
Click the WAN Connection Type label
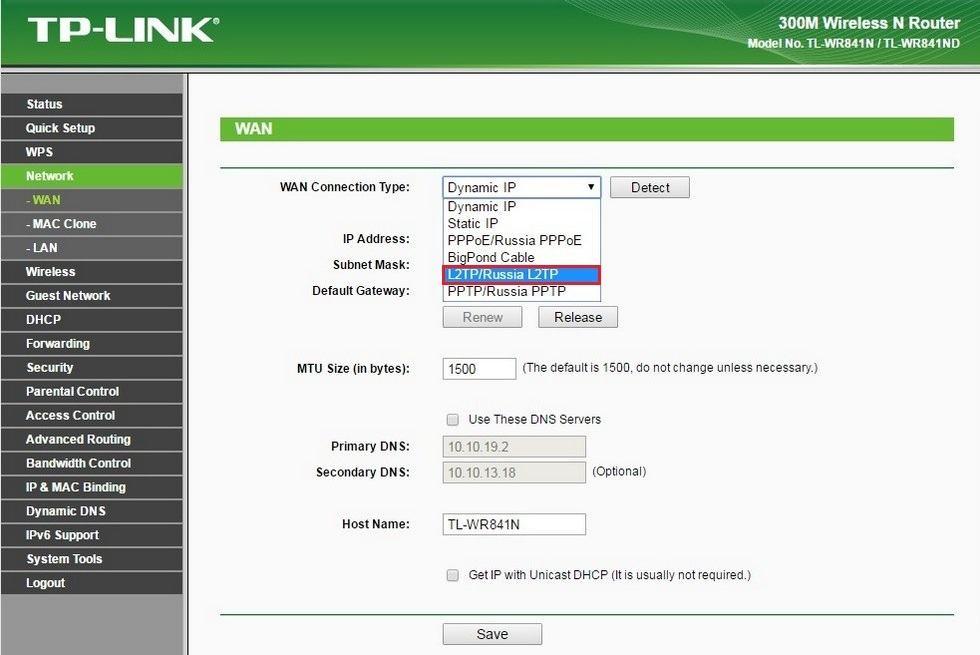click(x=344, y=187)
